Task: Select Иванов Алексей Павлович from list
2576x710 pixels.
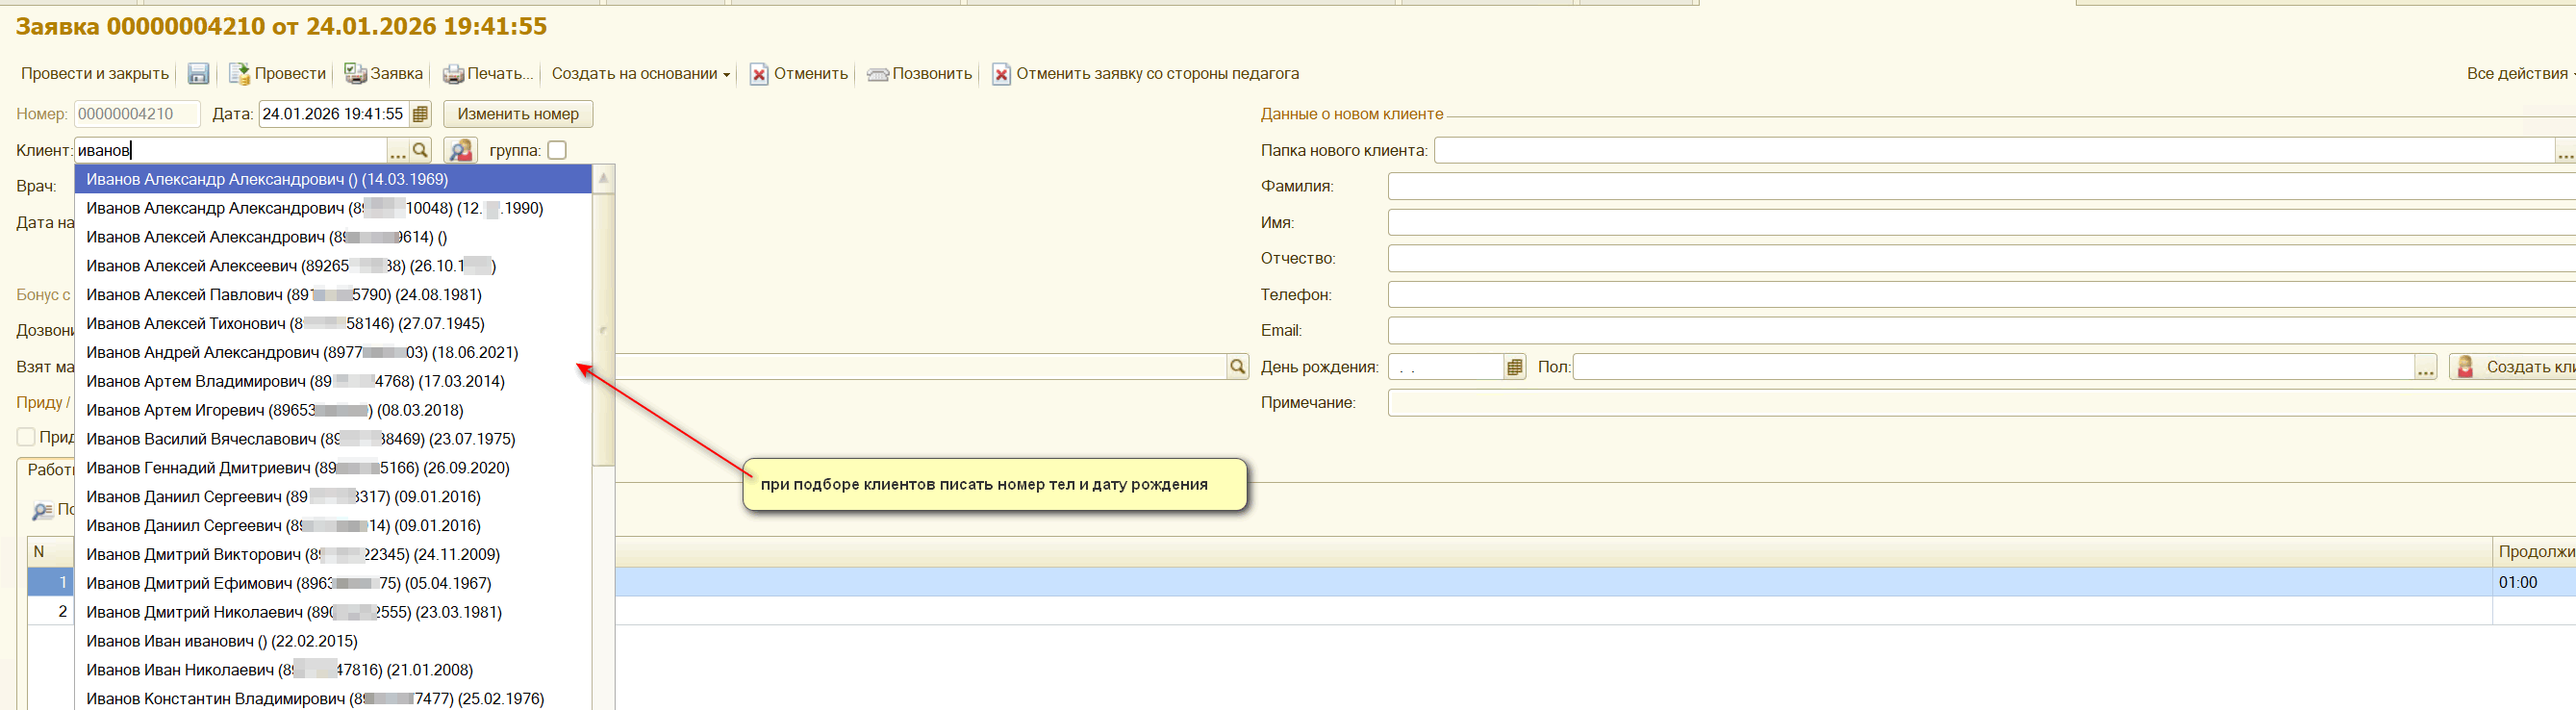Action: (284, 295)
